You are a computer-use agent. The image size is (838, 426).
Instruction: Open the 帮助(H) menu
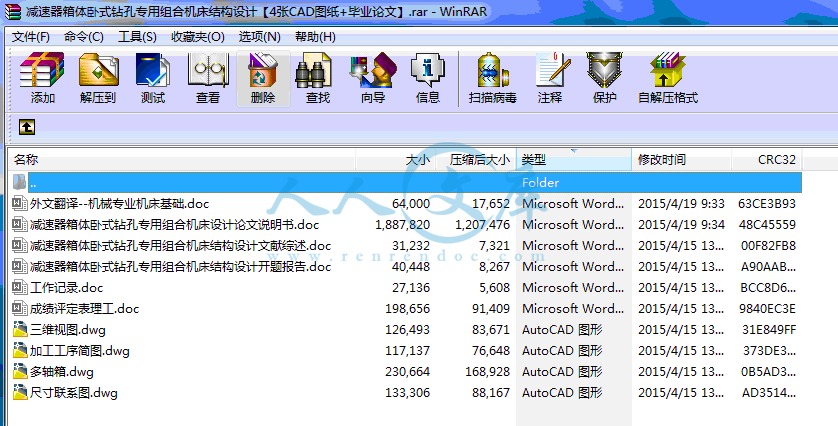(x=315, y=36)
